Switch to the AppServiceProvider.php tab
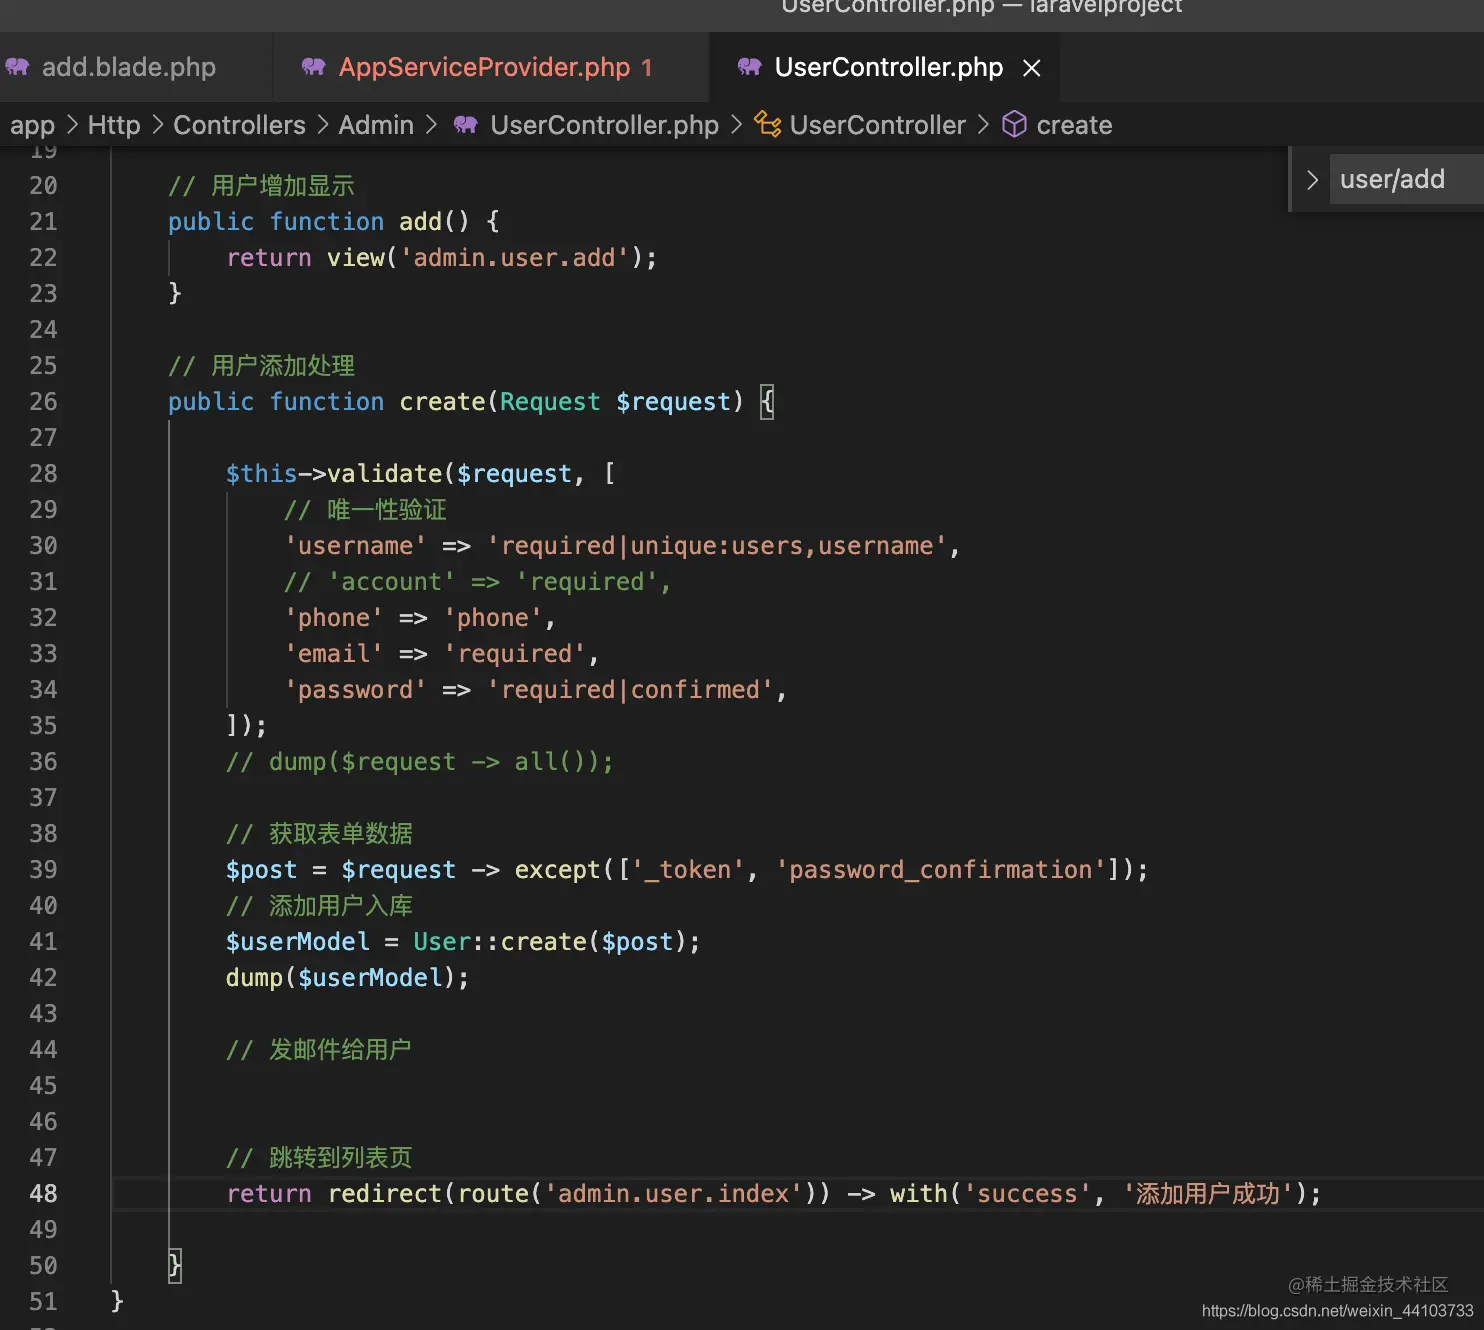The image size is (1484, 1330). pos(492,67)
